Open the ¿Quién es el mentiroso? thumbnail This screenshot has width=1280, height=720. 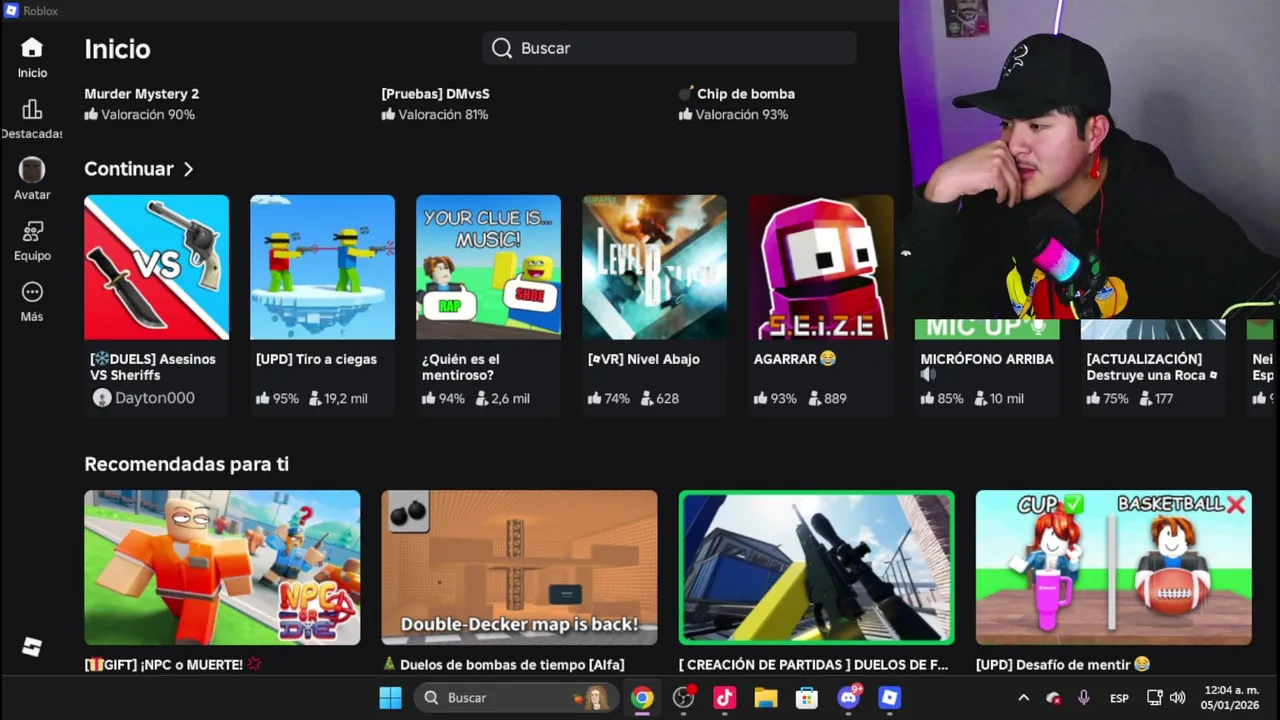488,267
